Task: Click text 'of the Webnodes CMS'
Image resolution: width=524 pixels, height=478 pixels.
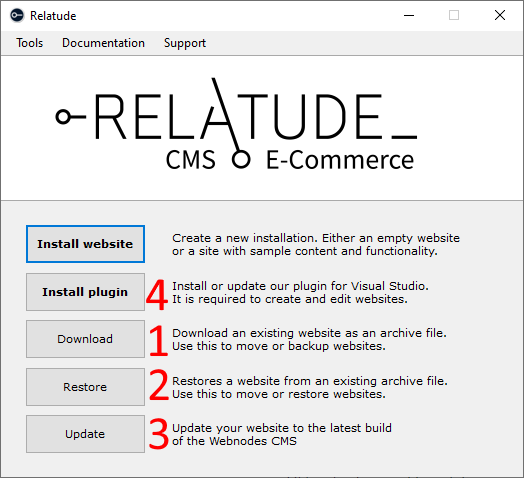Action: (234, 441)
